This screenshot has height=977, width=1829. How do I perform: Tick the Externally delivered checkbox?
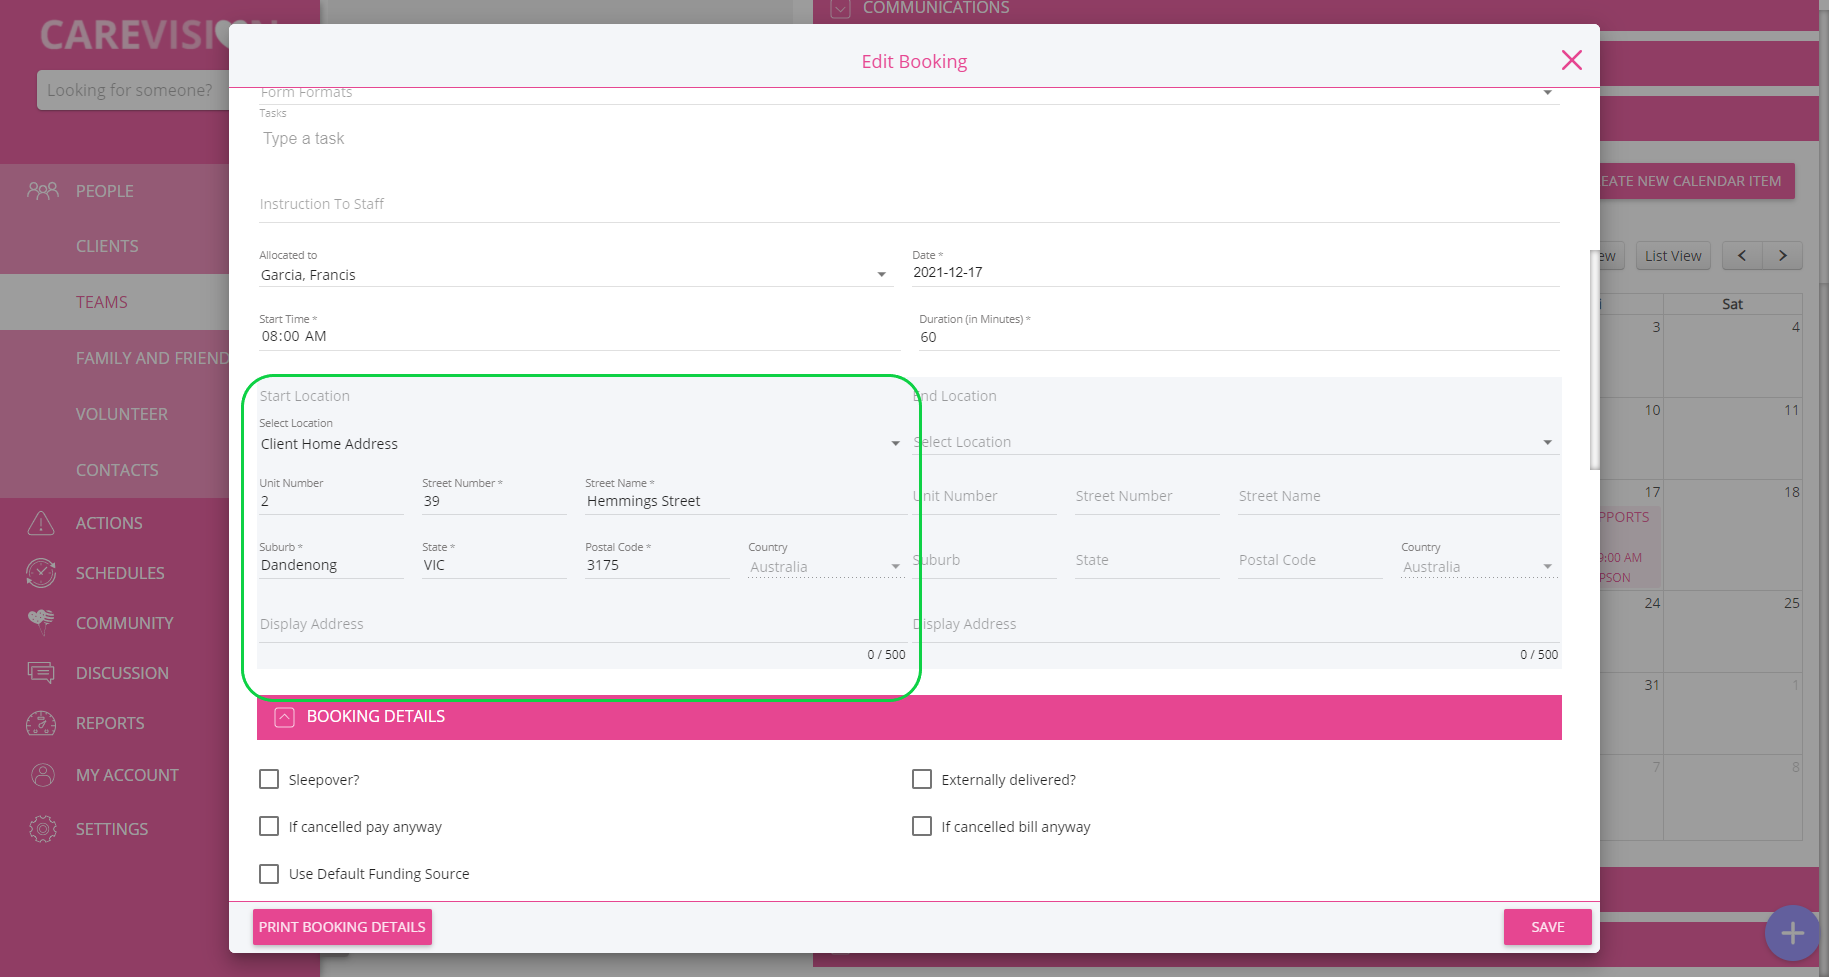pos(922,779)
